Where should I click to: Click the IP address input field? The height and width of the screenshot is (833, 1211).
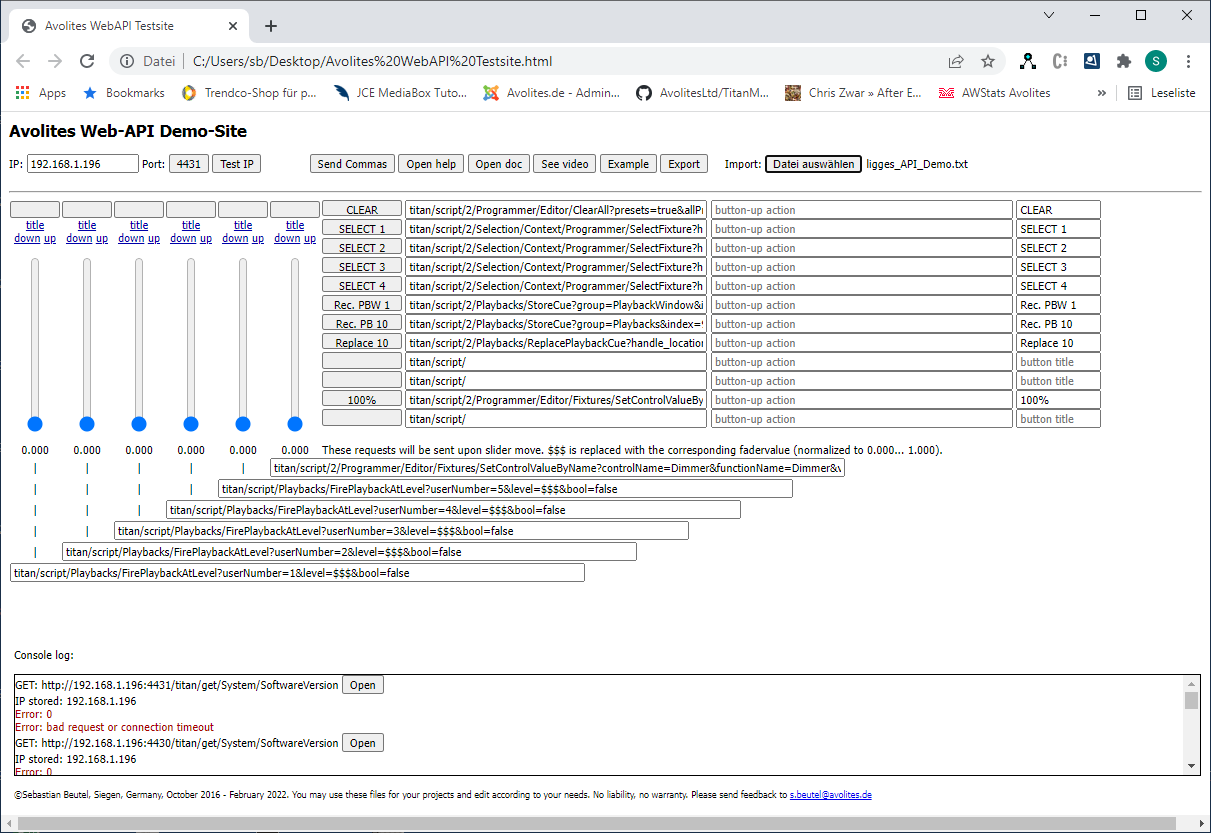tap(82, 164)
